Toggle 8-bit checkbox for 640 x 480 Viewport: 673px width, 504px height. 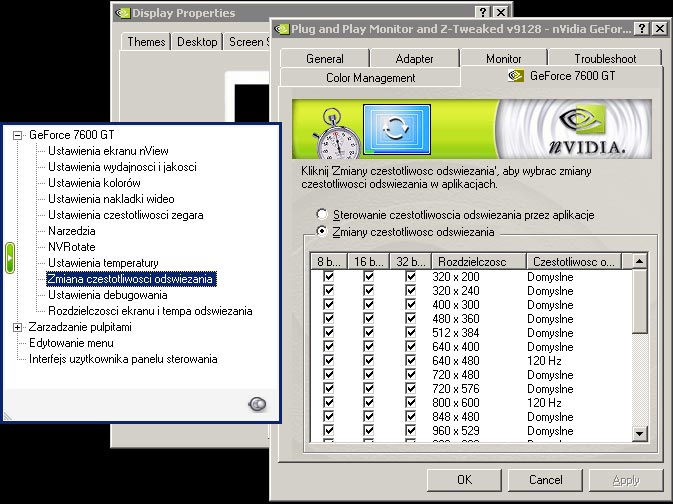(329, 360)
